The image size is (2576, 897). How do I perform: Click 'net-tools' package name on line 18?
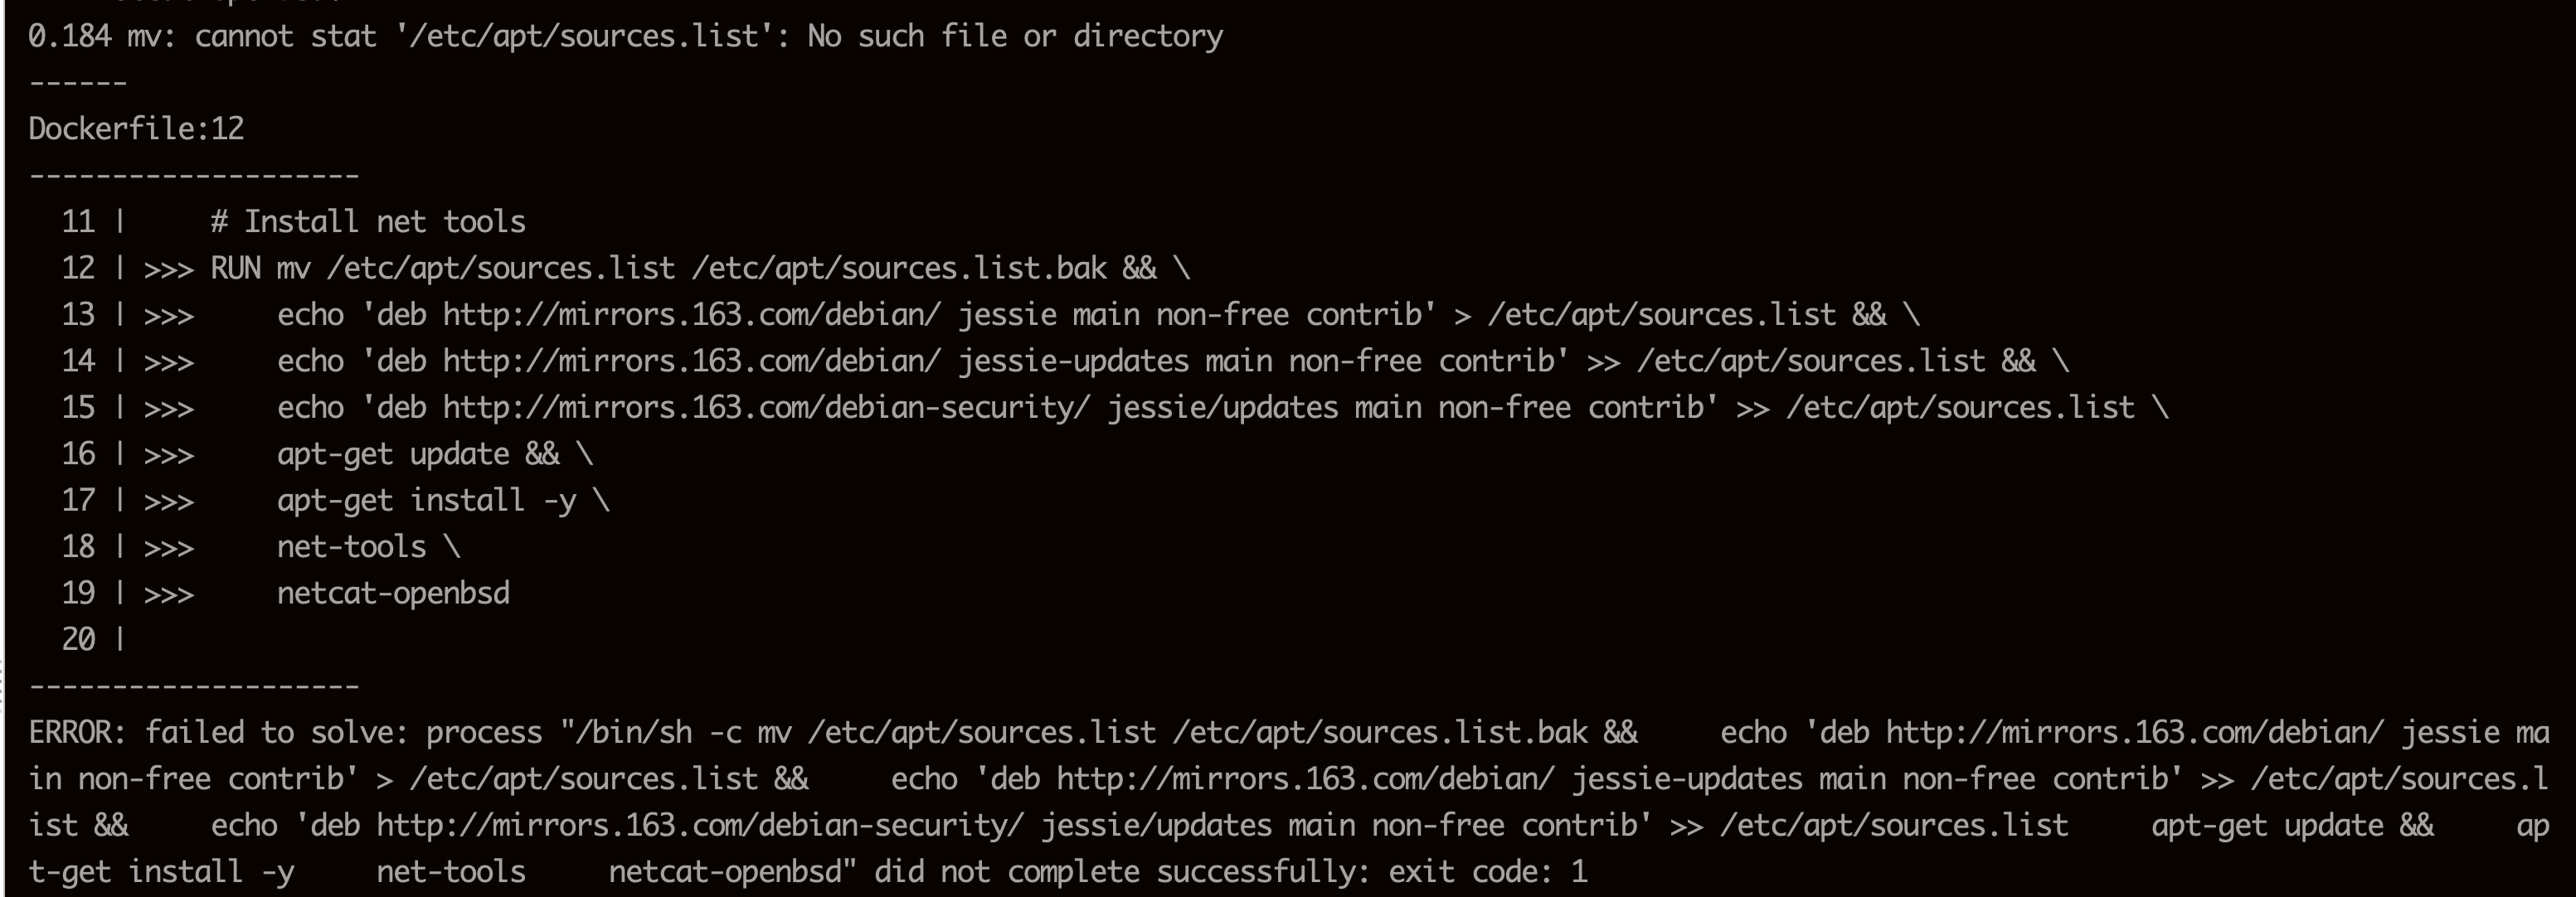[x=351, y=547]
